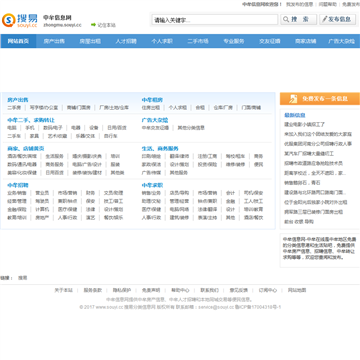
Task: Open 手机 in the second-hand section
Action: pyautogui.click(x=30, y=128)
